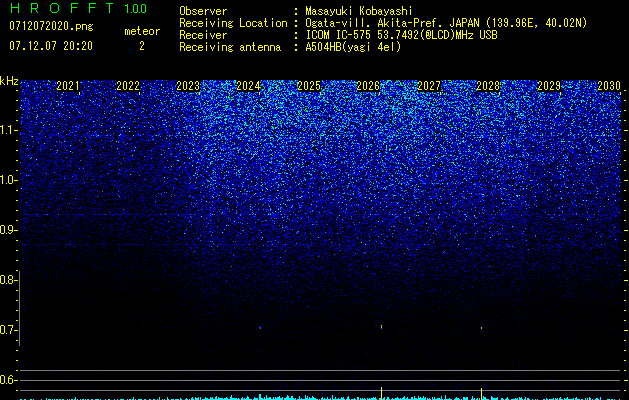629x400 pixels.
Task: Click the 2025 time marker
Action: (x=309, y=86)
